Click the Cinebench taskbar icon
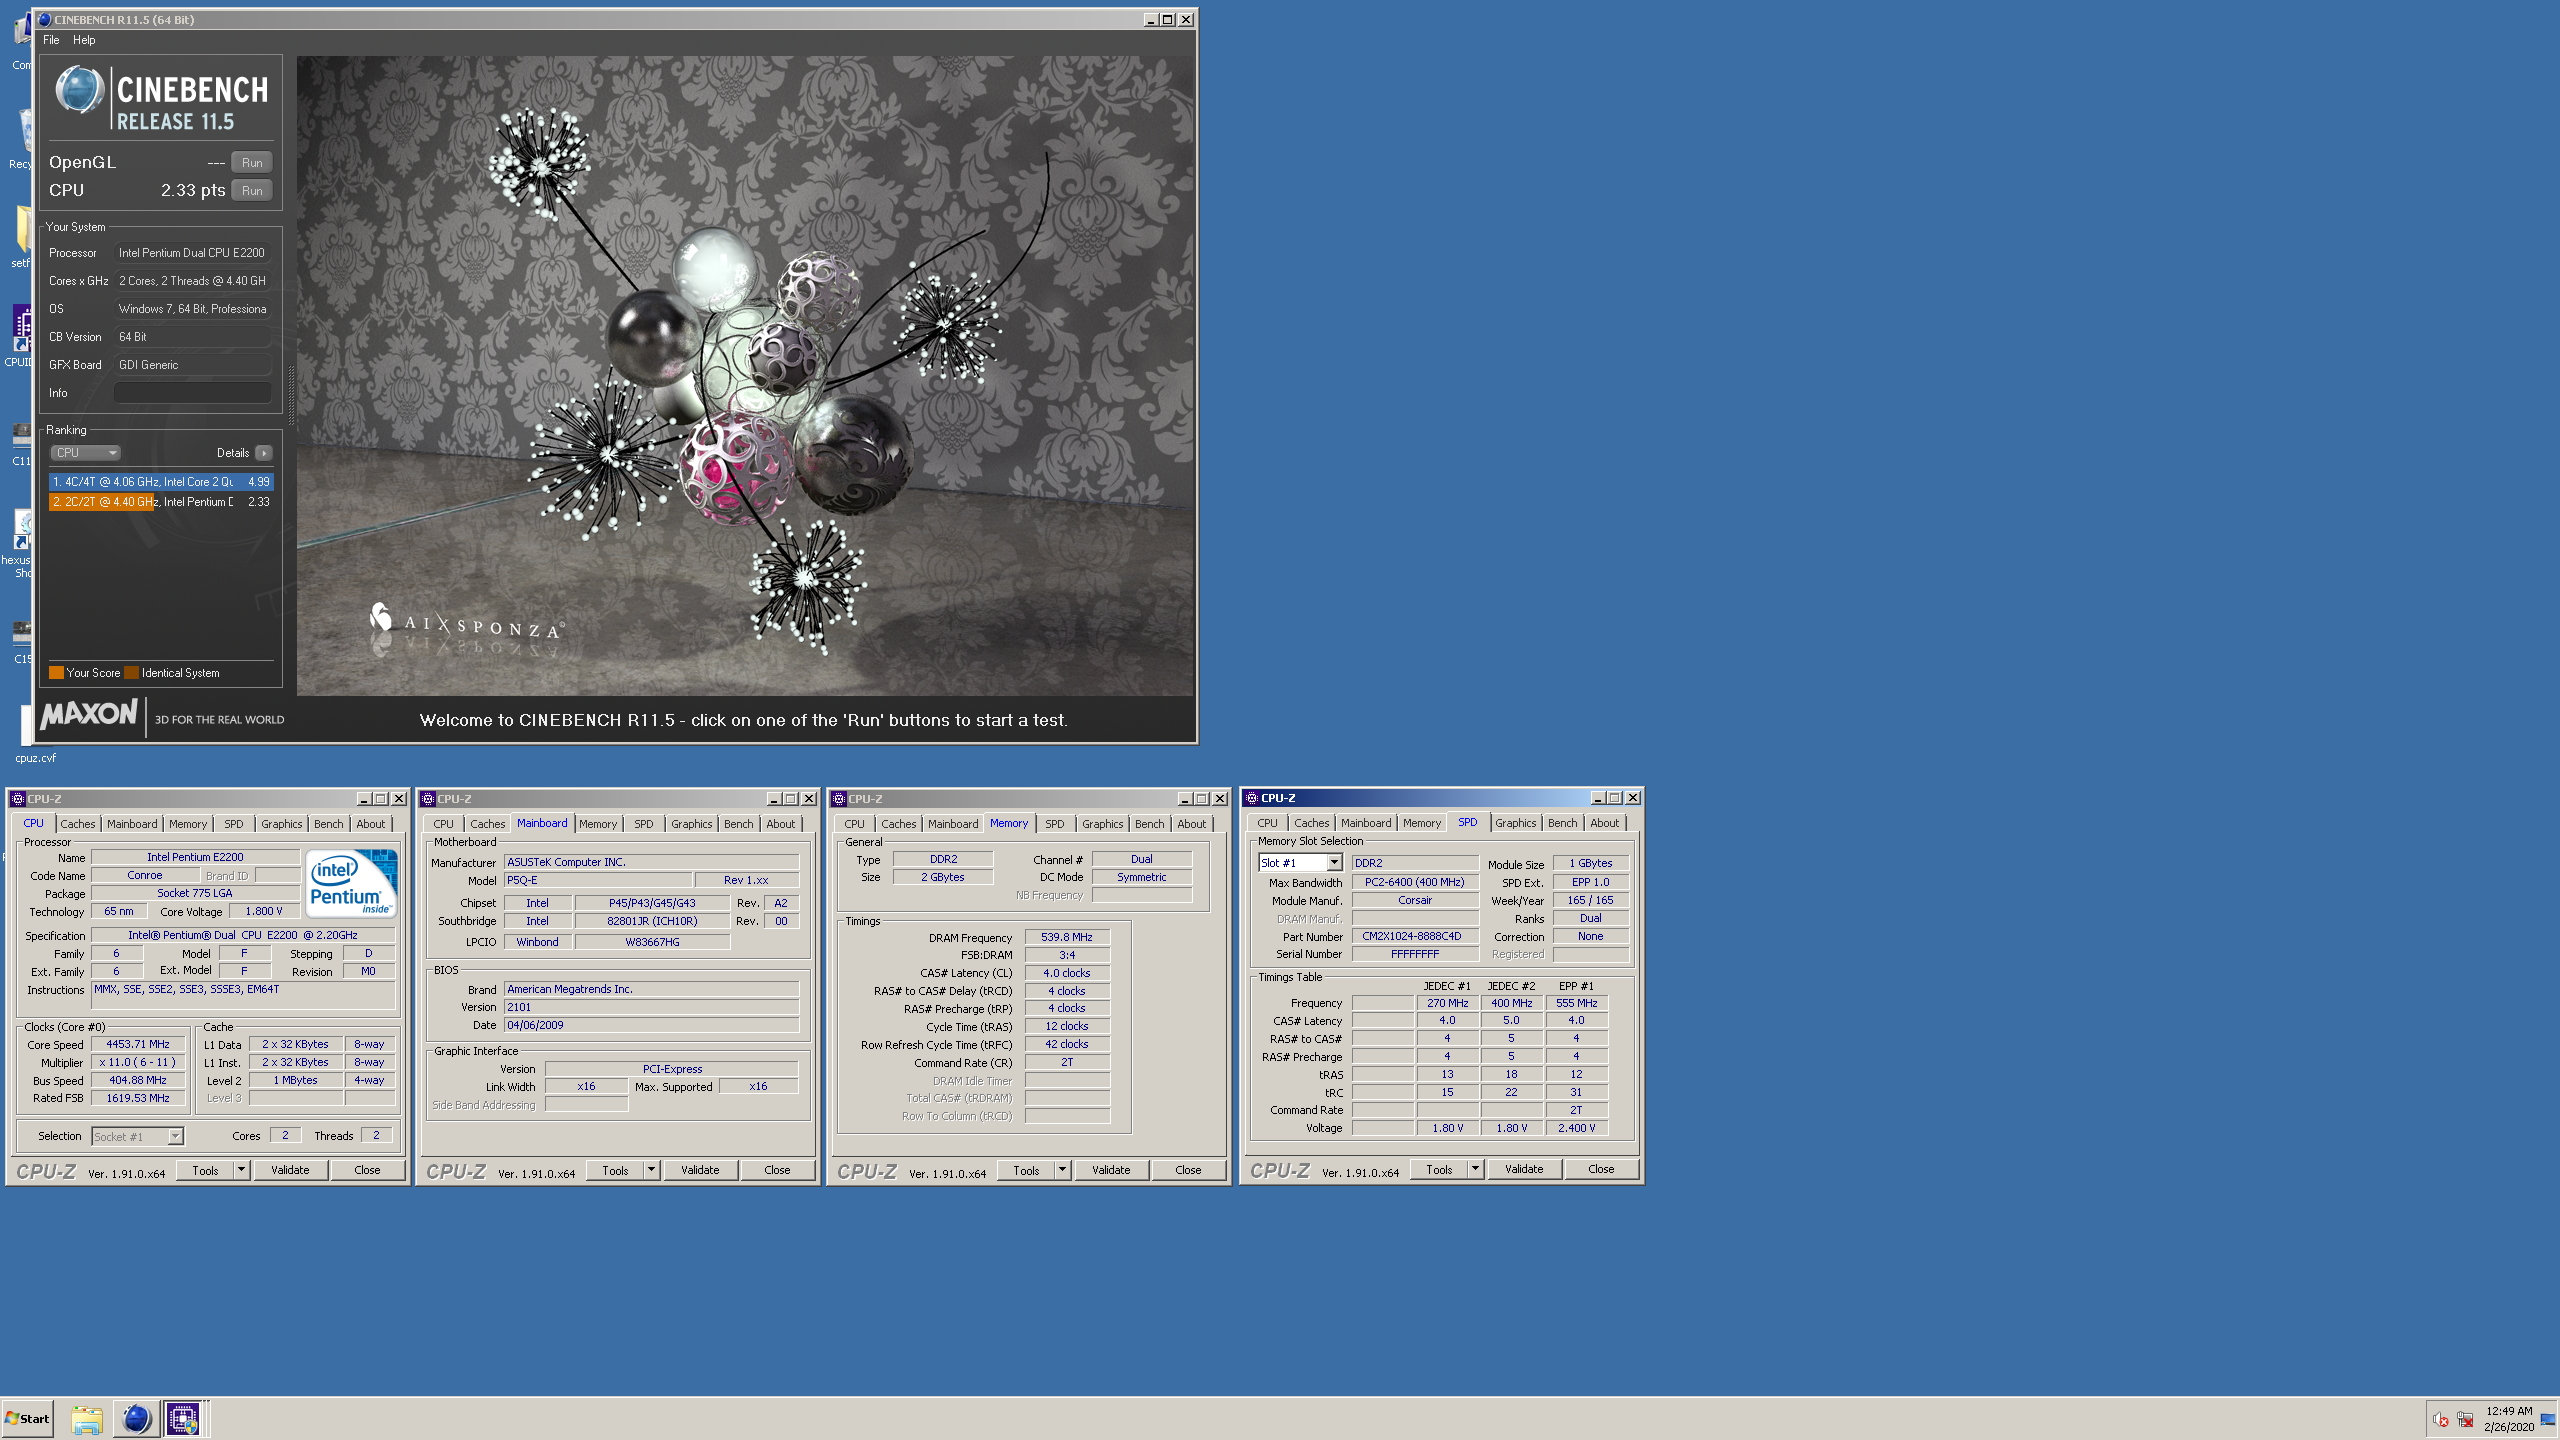2560x1440 pixels. (x=136, y=1419)
